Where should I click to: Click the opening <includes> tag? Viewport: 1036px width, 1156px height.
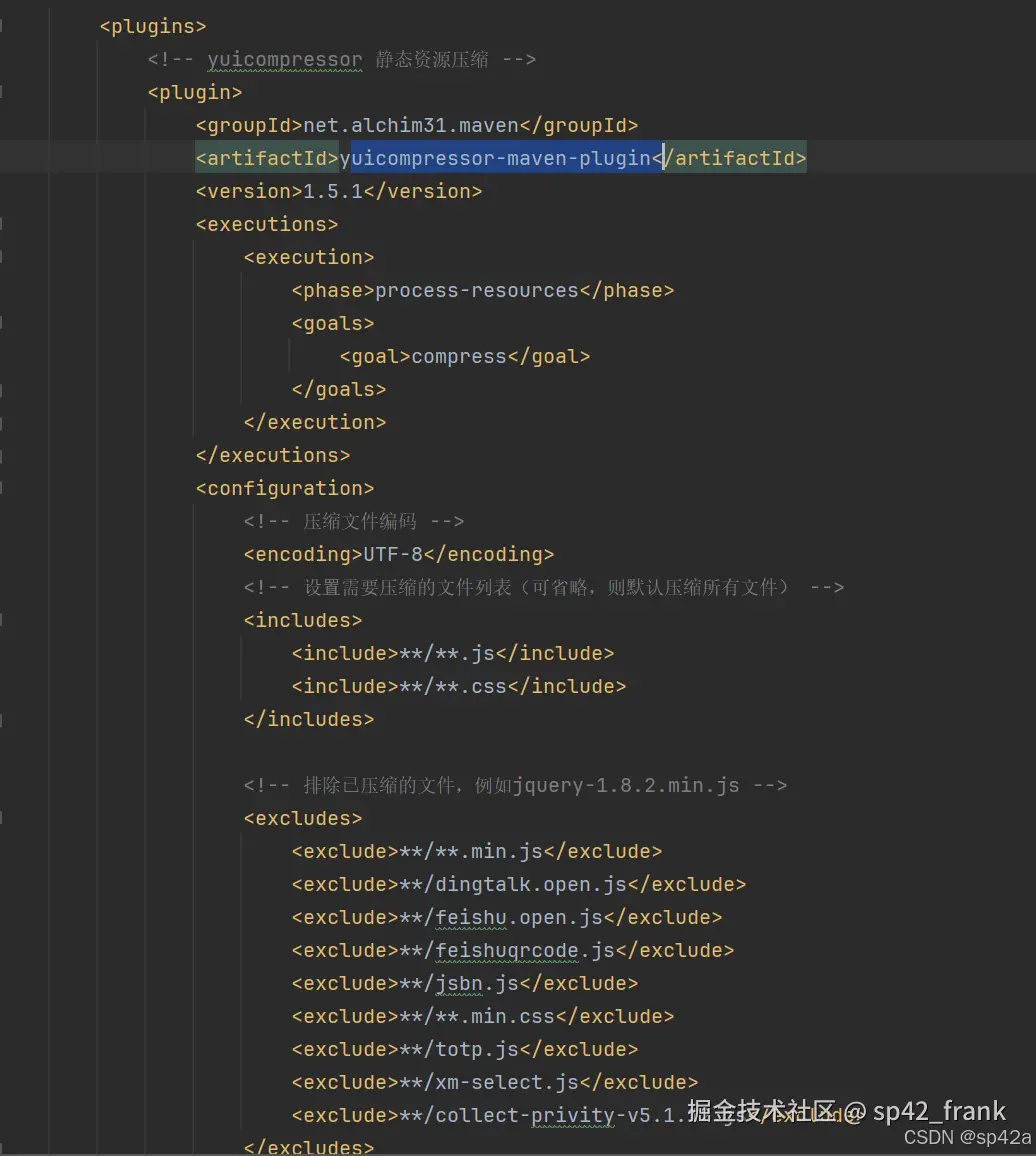[x=303, y=621]
